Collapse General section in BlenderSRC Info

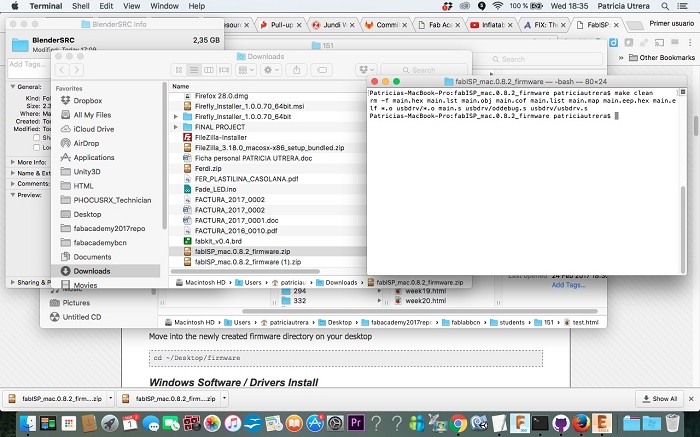coord(12,87)
